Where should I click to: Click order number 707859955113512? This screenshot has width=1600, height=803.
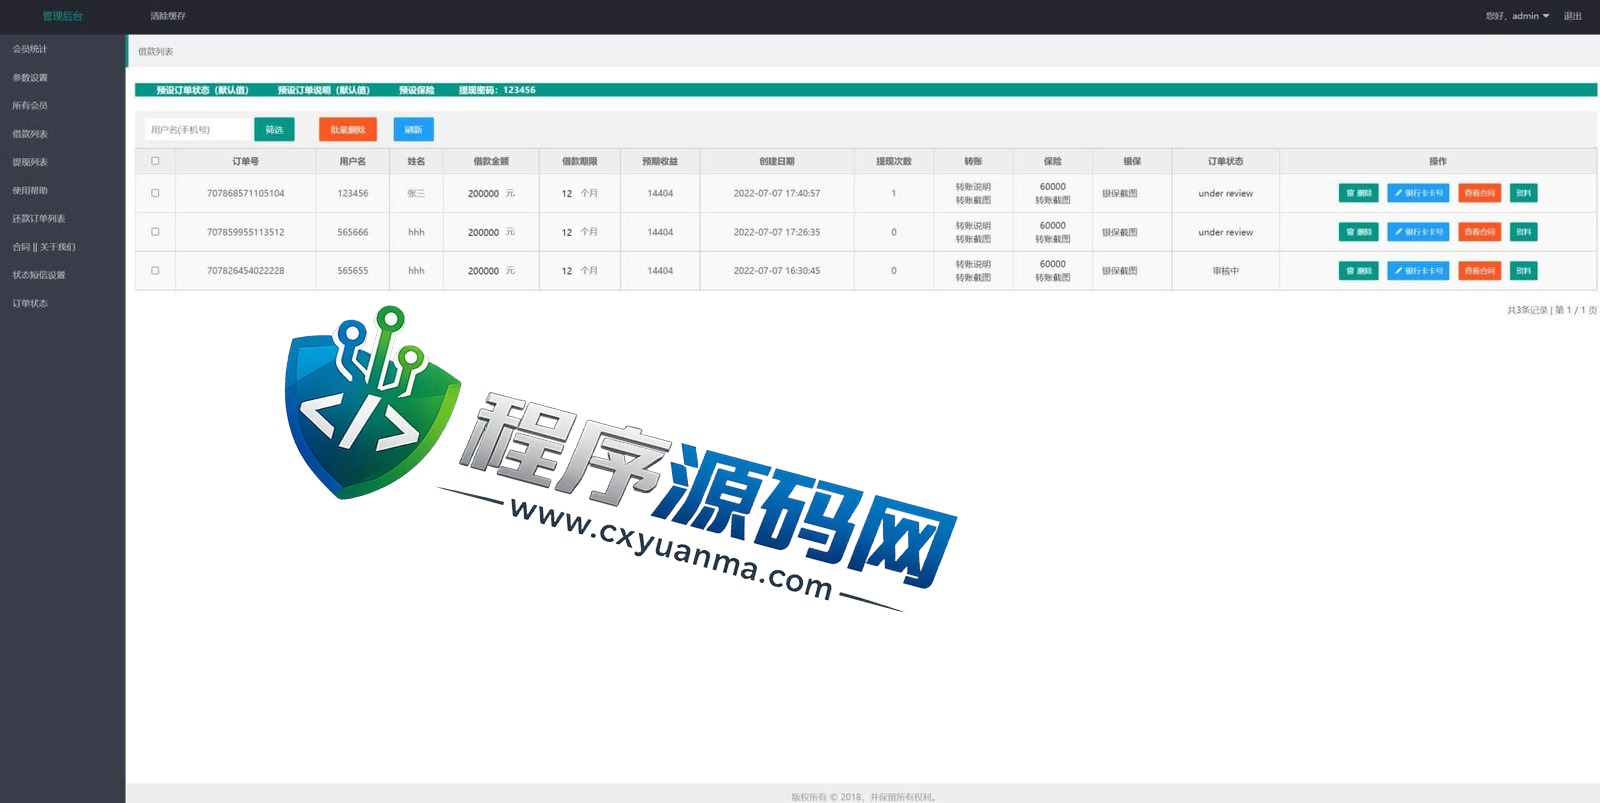click(246, 233)
